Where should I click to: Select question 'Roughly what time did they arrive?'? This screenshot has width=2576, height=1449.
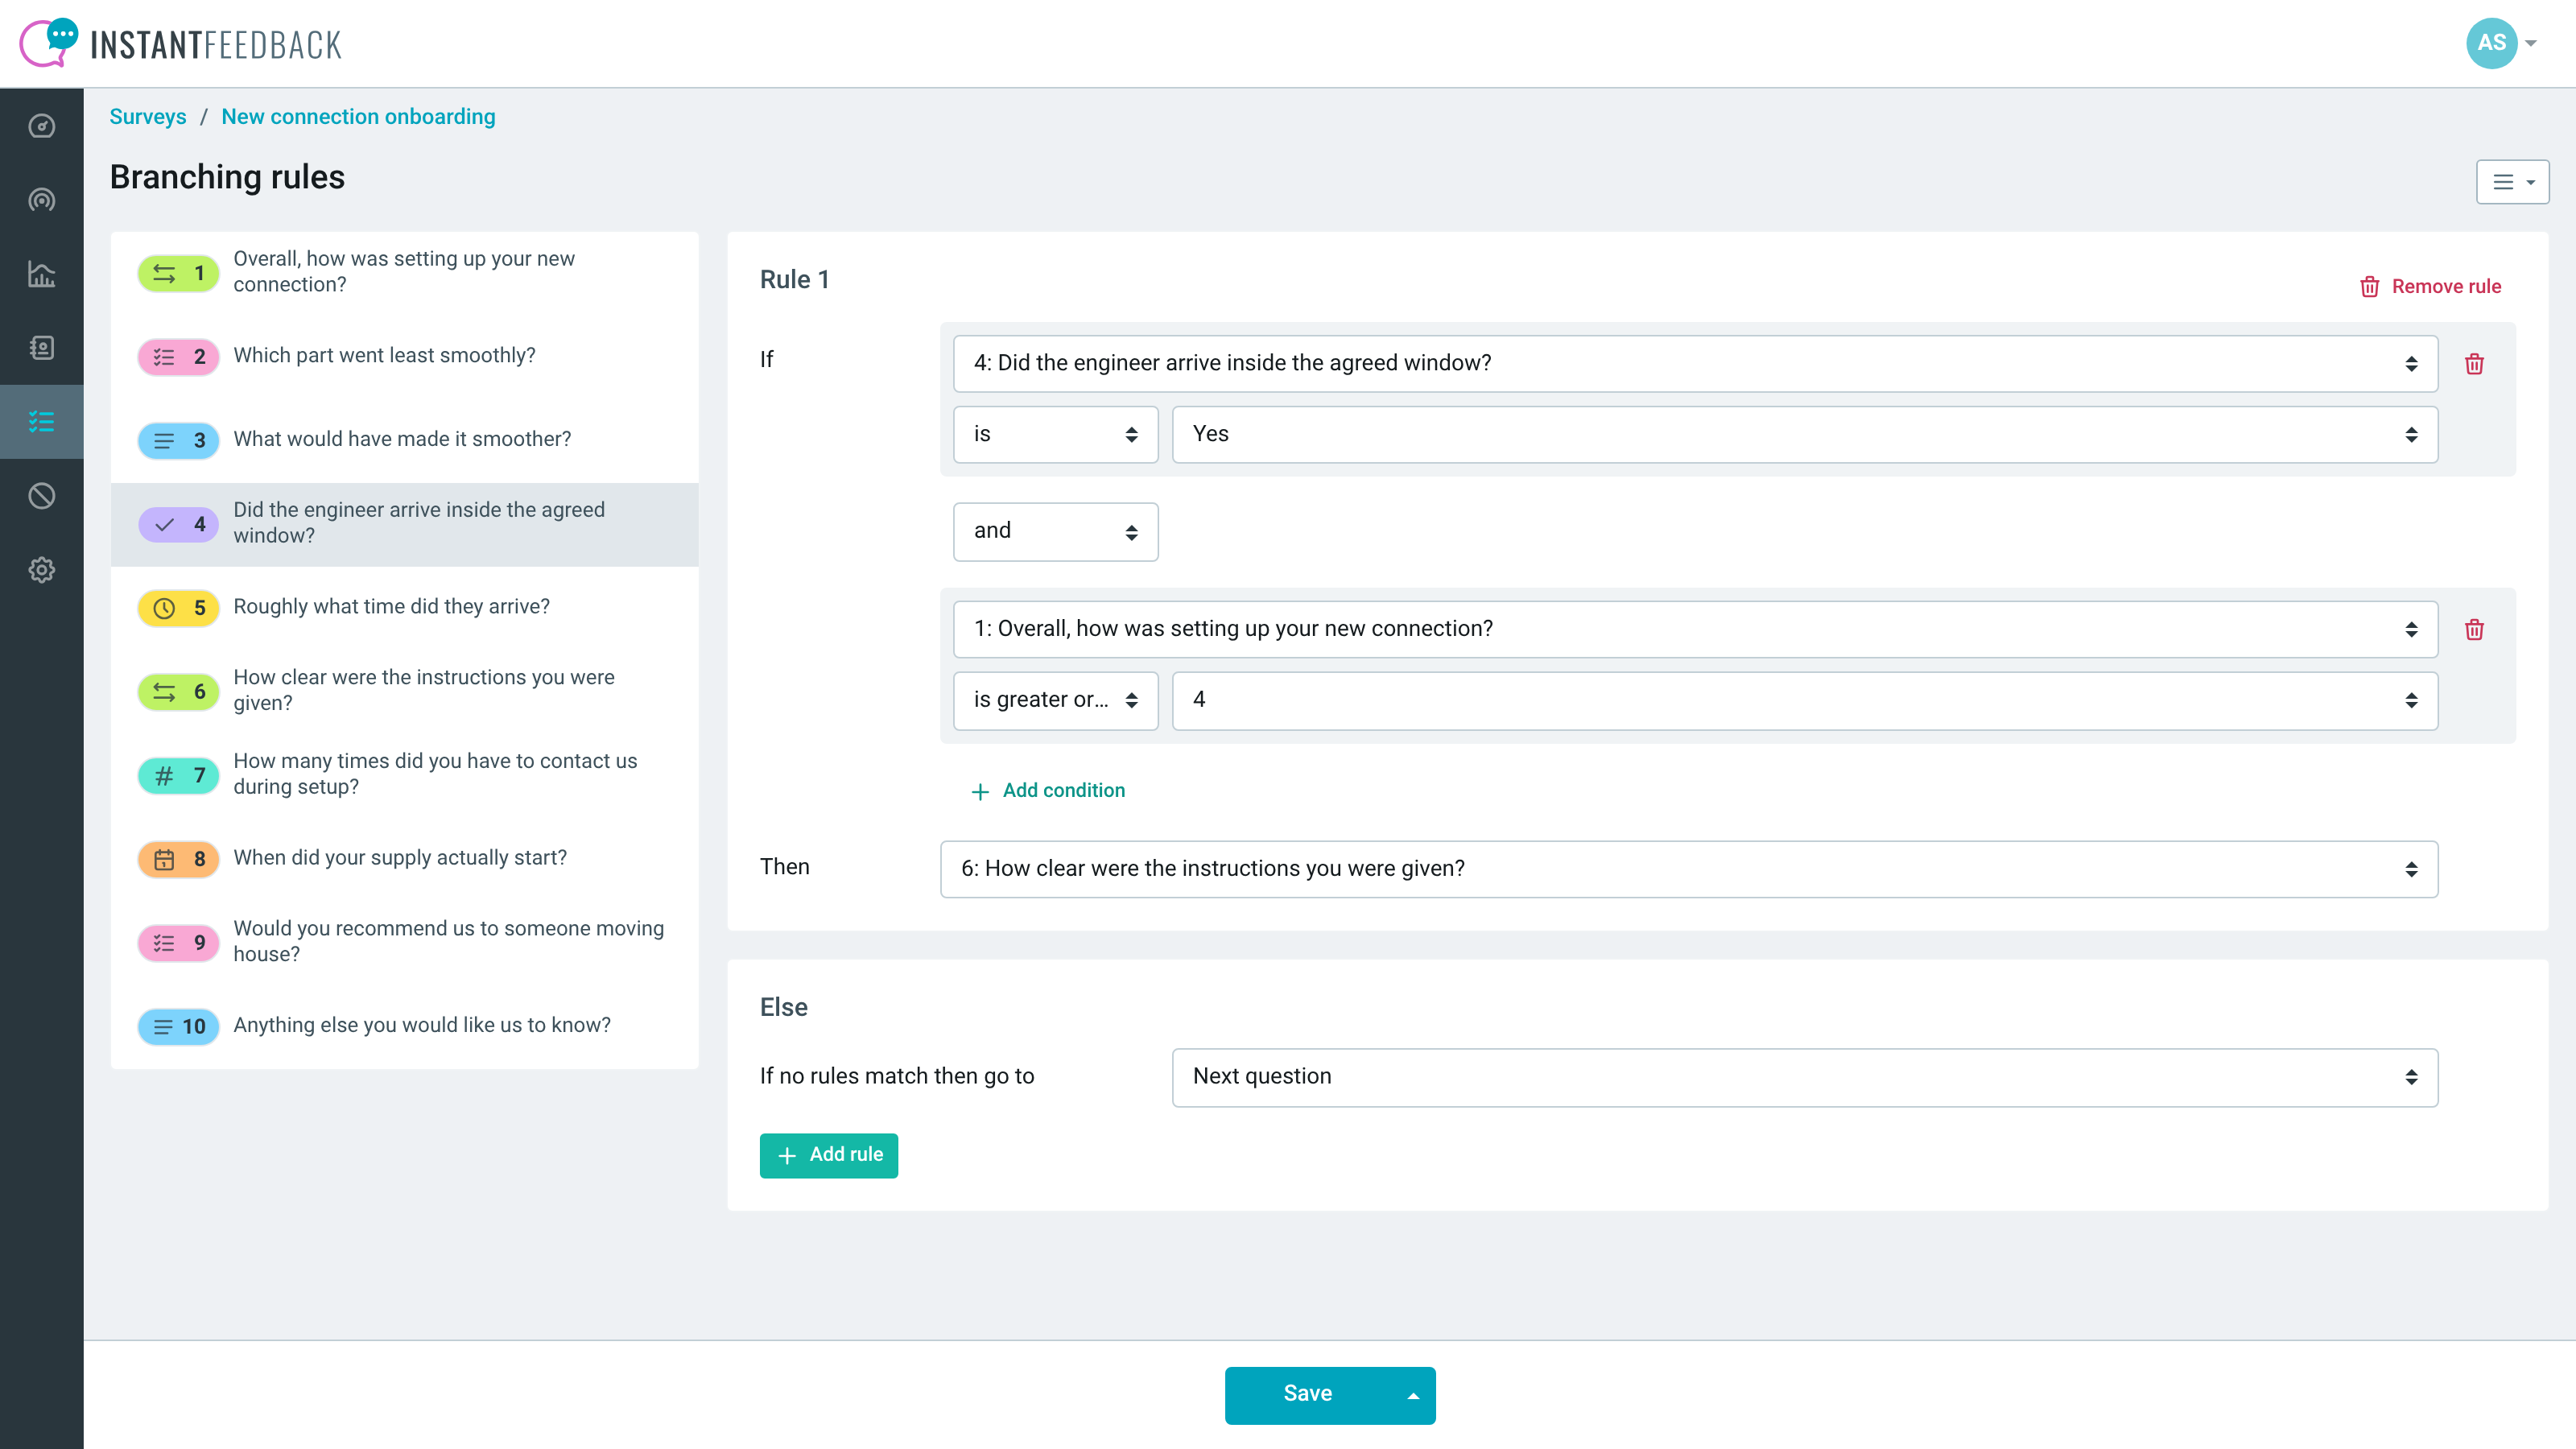click(404, 608)
